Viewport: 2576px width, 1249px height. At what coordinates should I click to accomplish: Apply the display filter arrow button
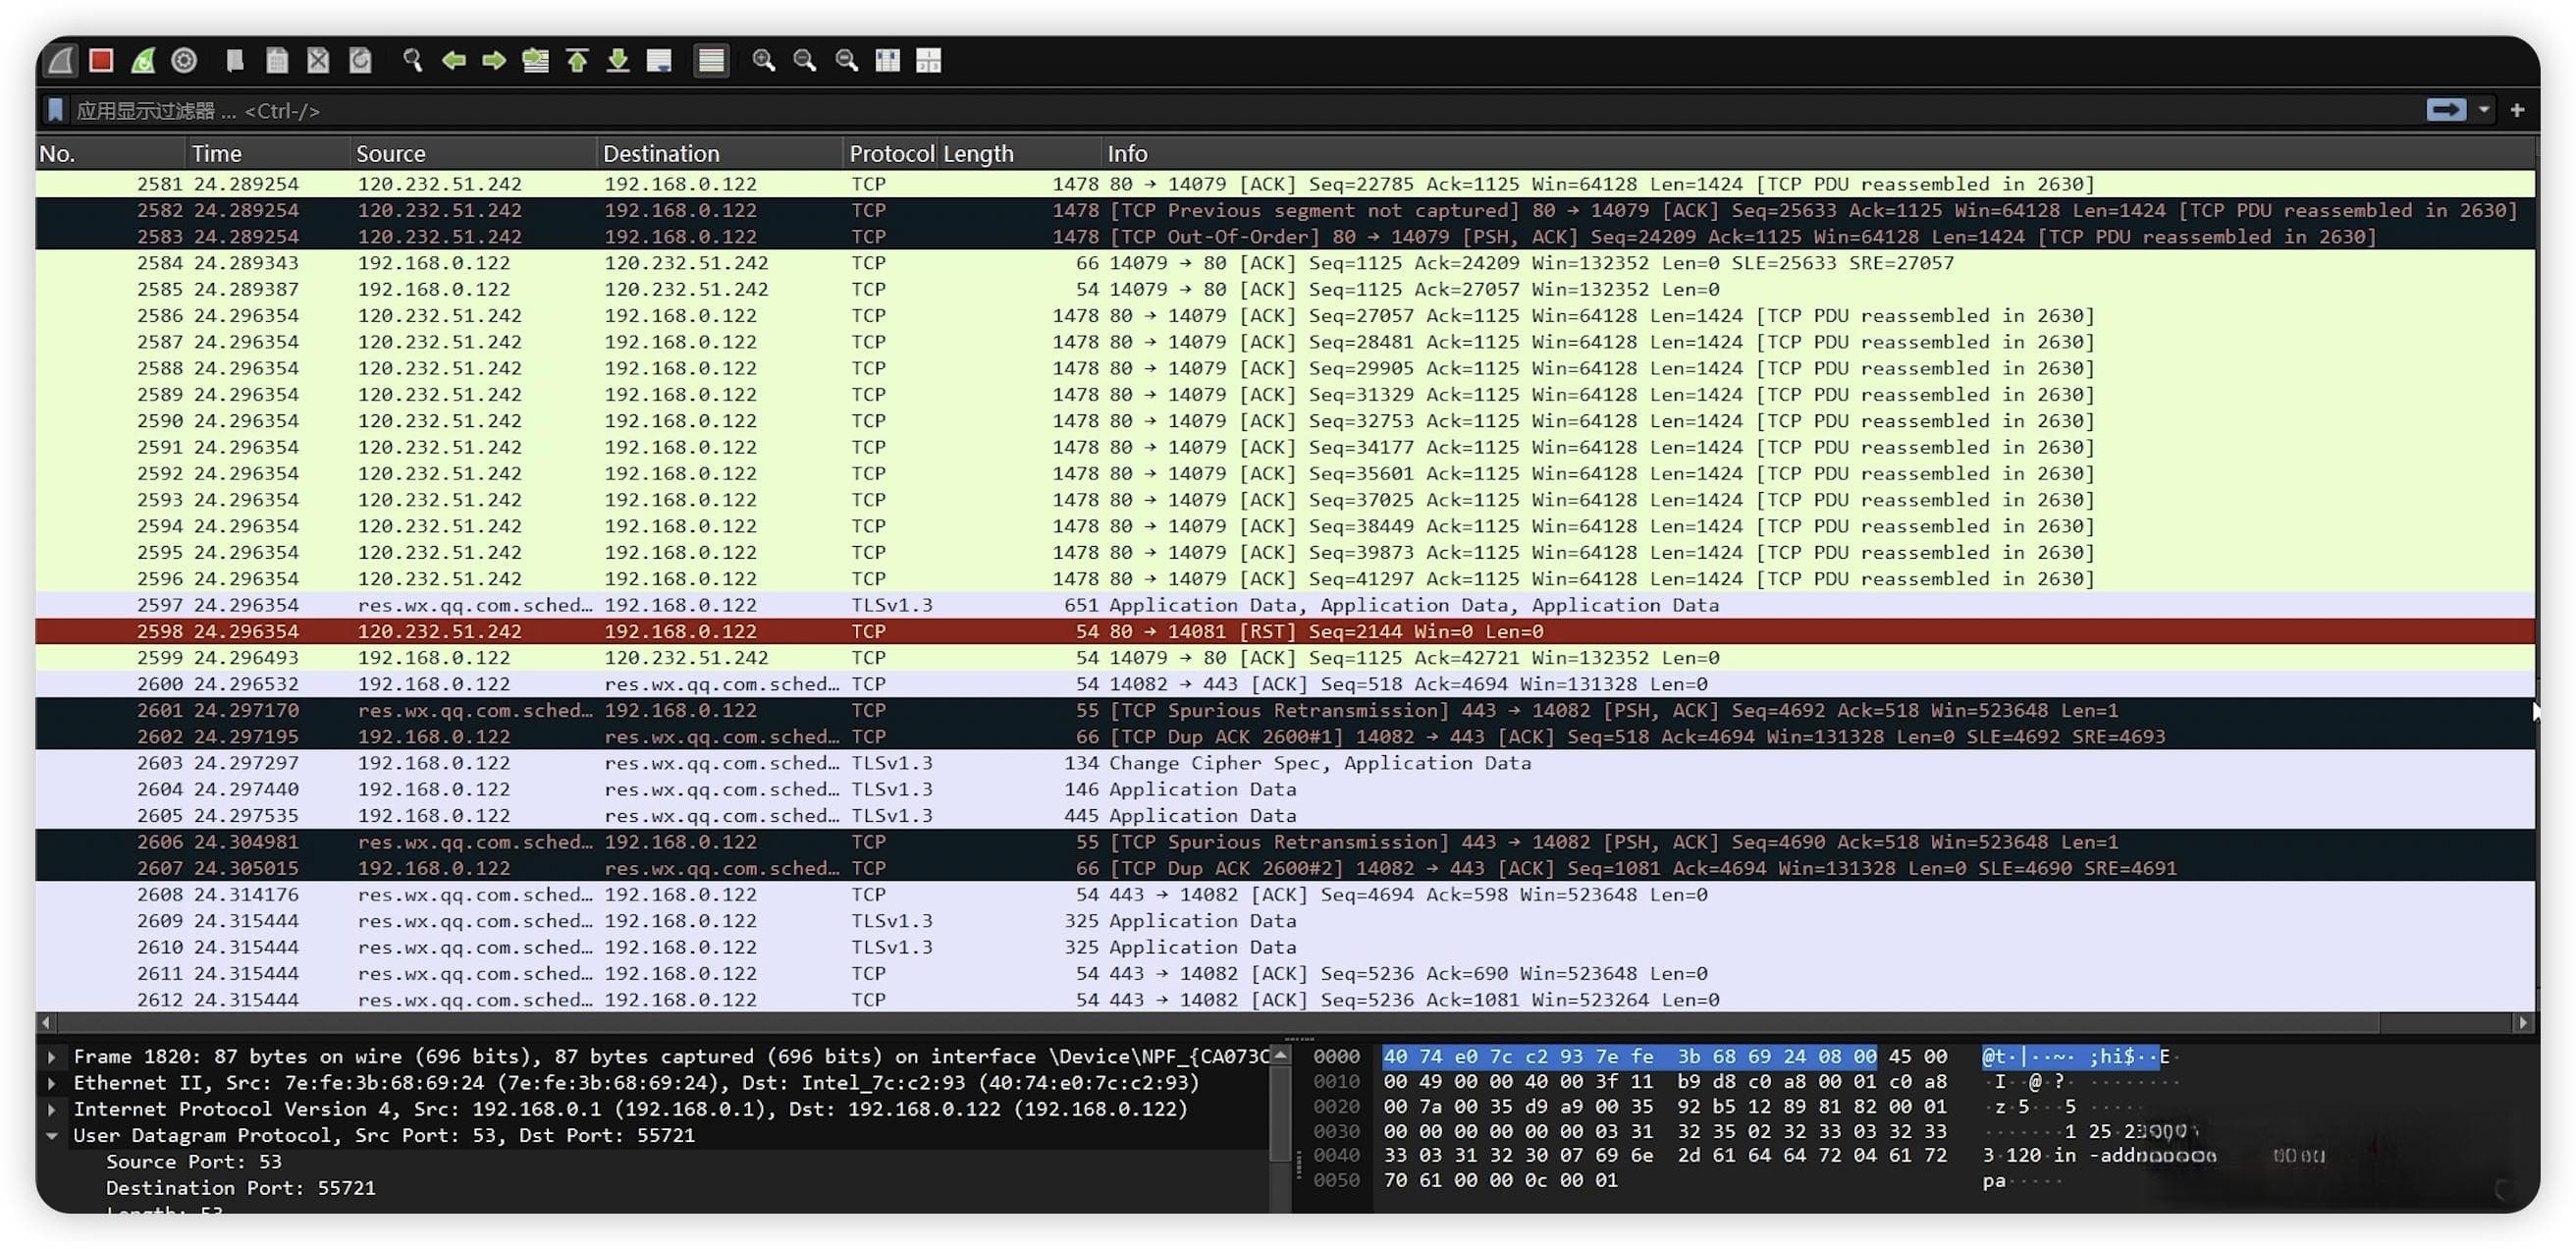click(2445, 110)
